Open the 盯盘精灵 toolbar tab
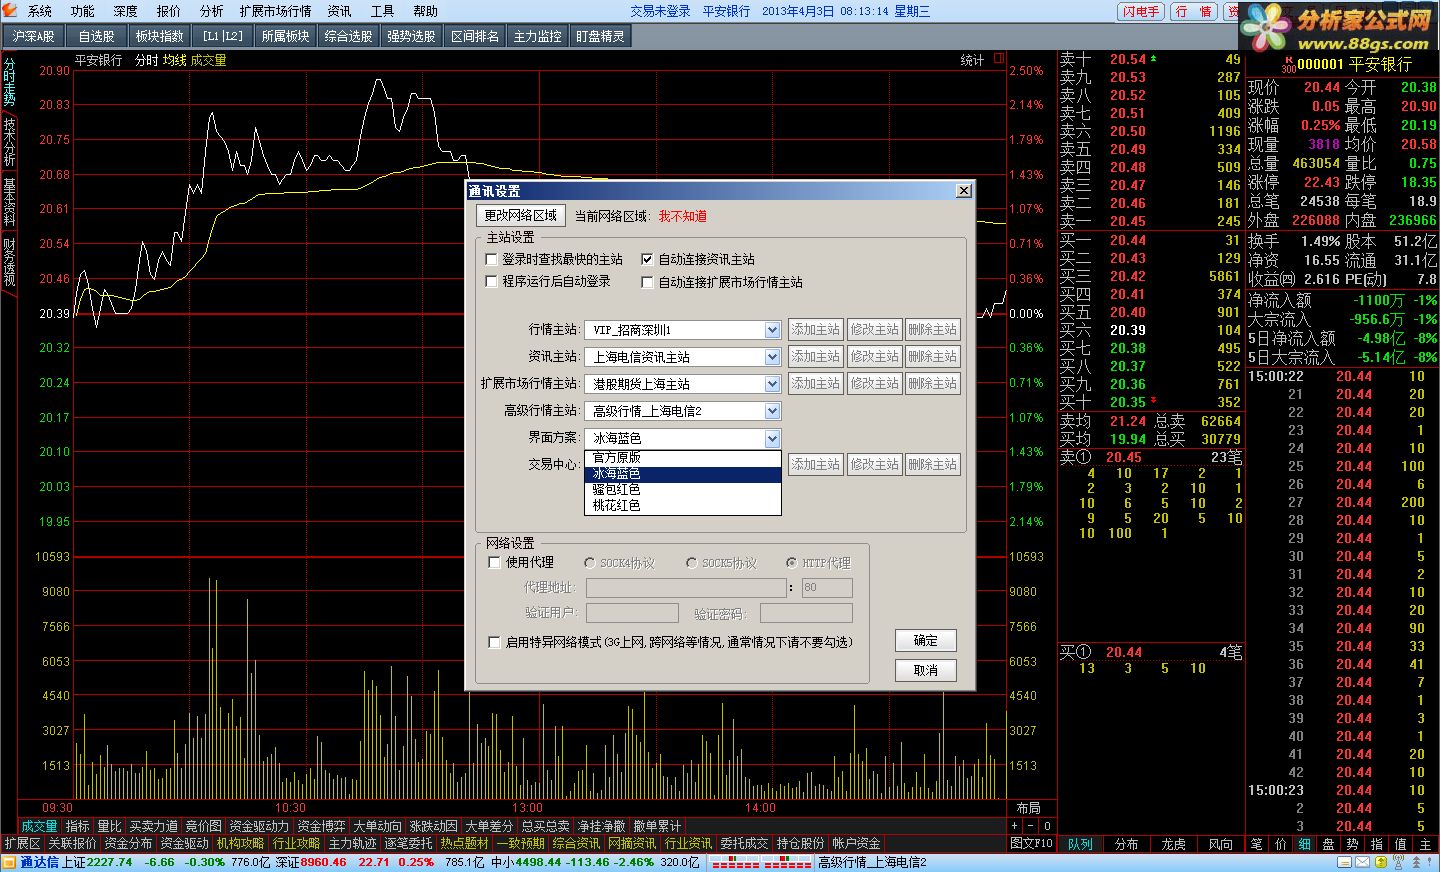The height and width of the screenshot is (872, 1440). [x=600, y=36]
